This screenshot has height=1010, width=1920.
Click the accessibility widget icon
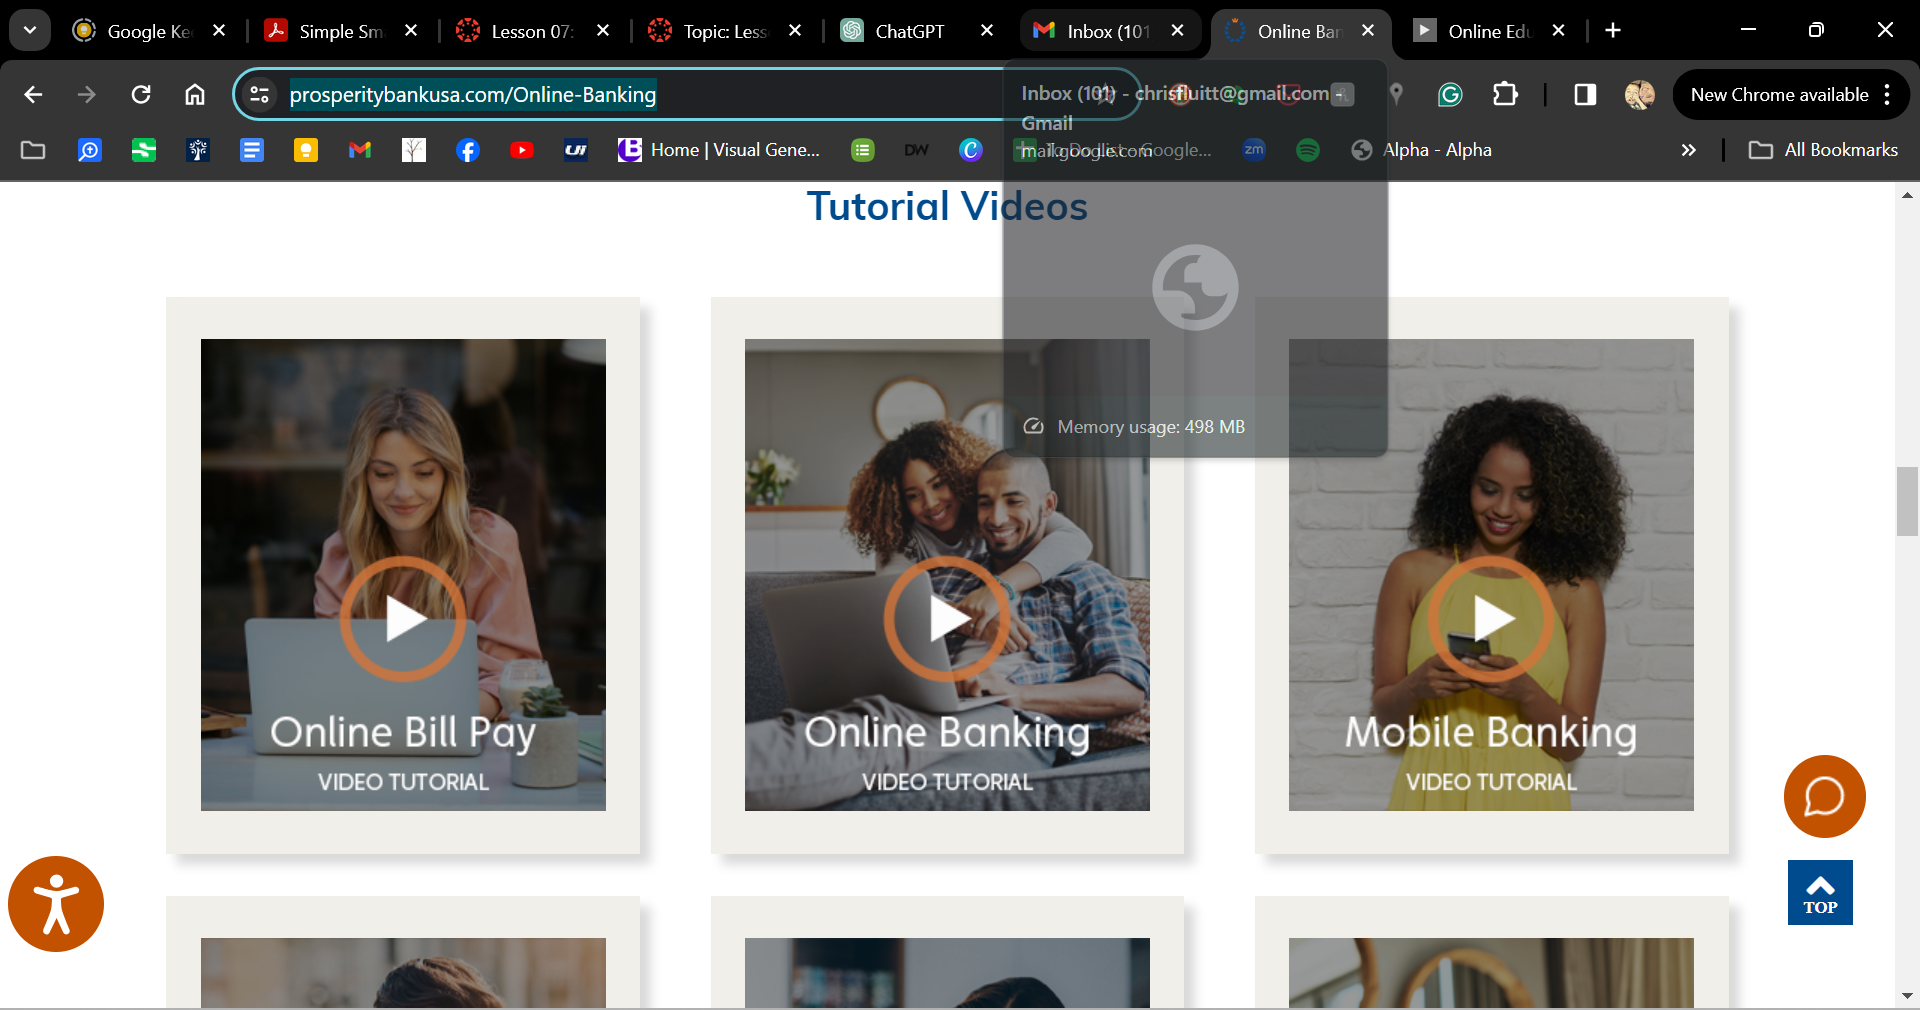coord(56,904)
